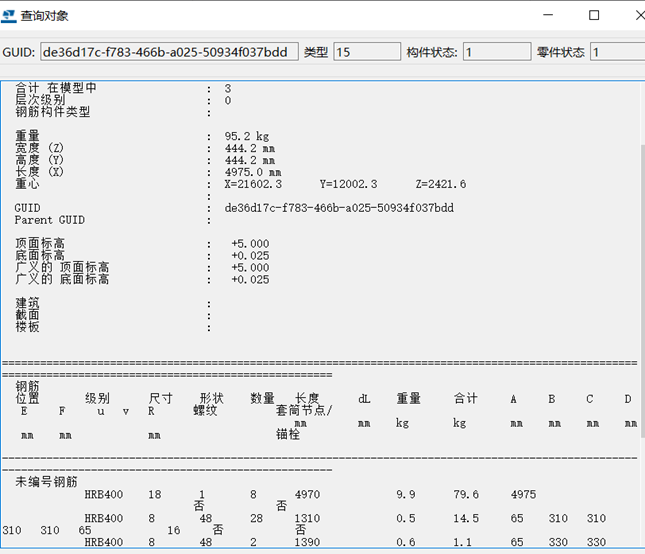The height and width of the screenshot is (554, 645).
Task: Click the X=21602.3 center of gravity value
Action: [253, 184]
